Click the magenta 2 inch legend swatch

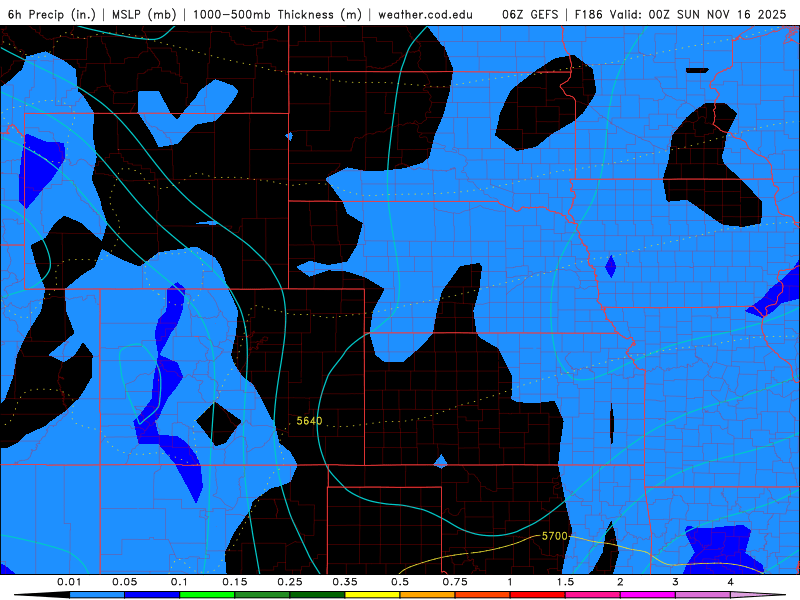(648, 595)
